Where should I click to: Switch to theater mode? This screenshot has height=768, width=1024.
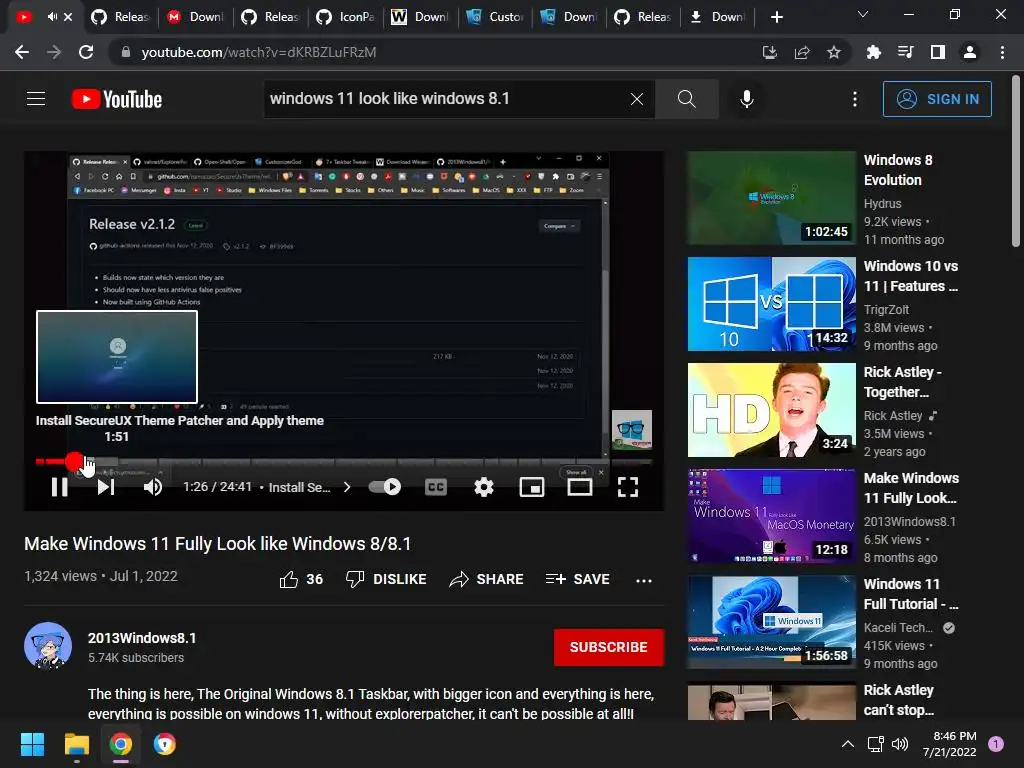coord(580,487)
